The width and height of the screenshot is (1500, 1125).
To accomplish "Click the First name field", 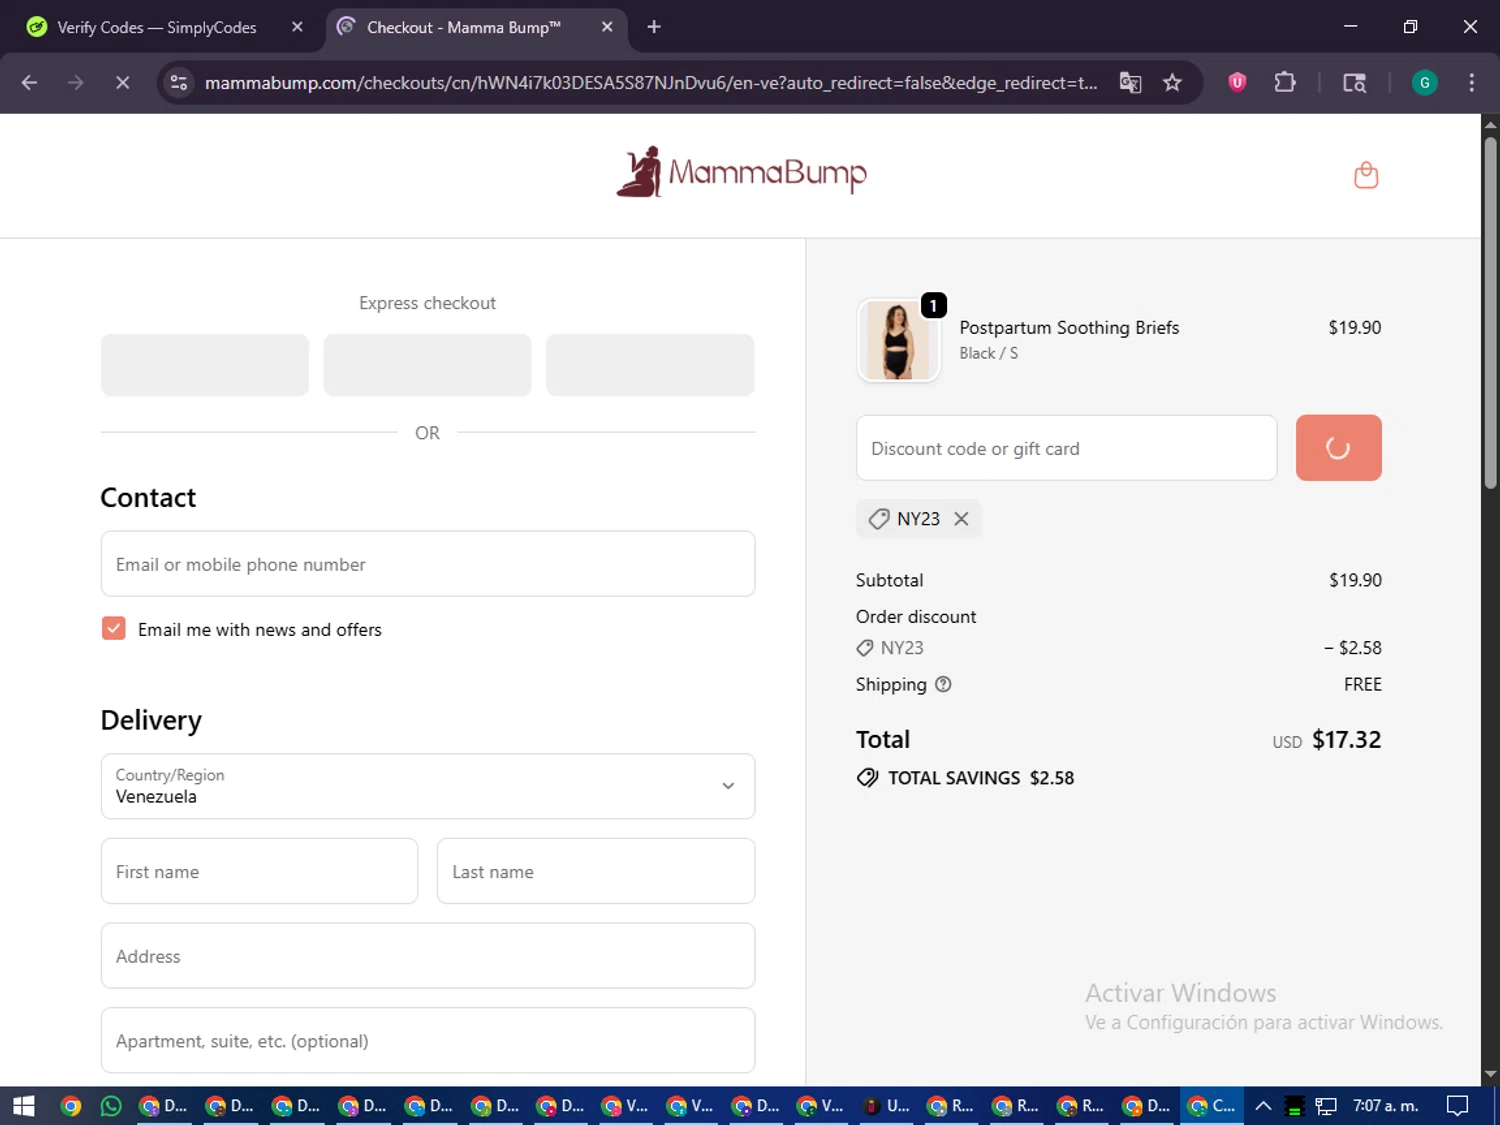I will click(x=259, y=871).
